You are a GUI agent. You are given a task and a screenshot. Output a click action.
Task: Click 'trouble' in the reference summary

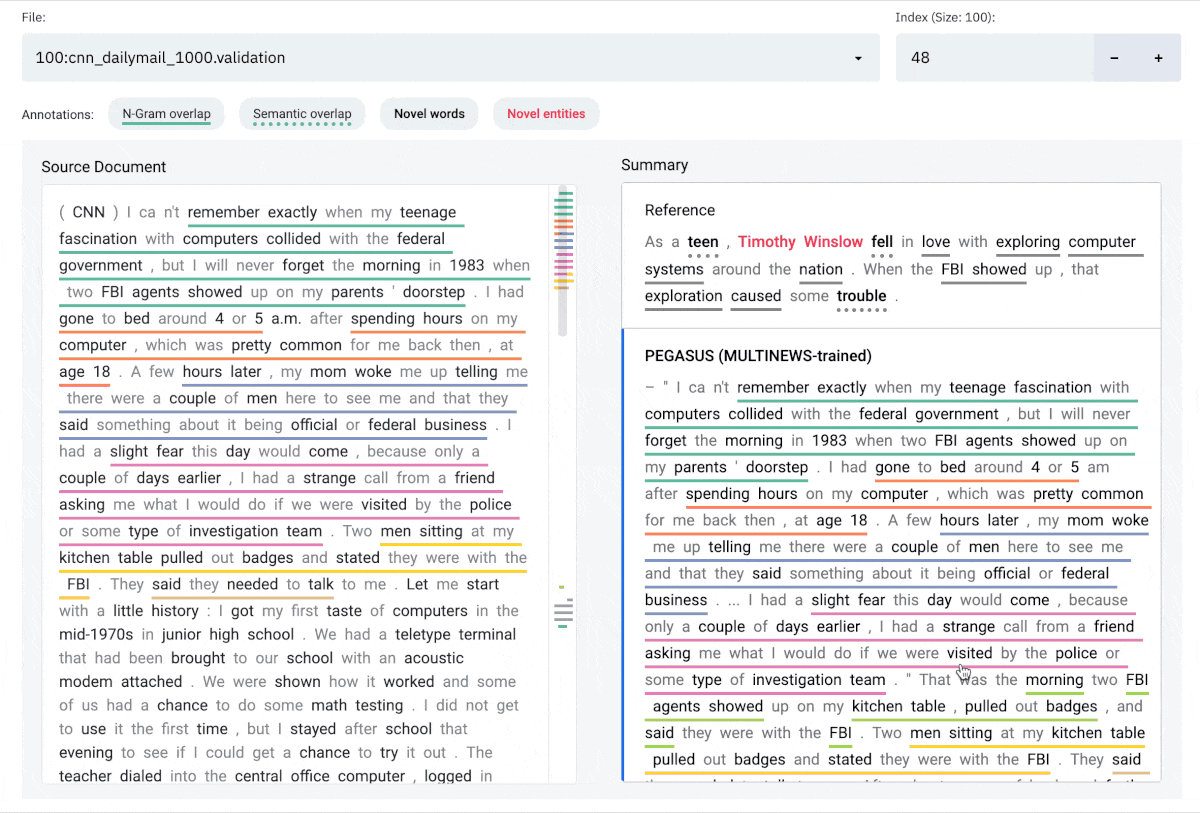click(x=861, y=296)
